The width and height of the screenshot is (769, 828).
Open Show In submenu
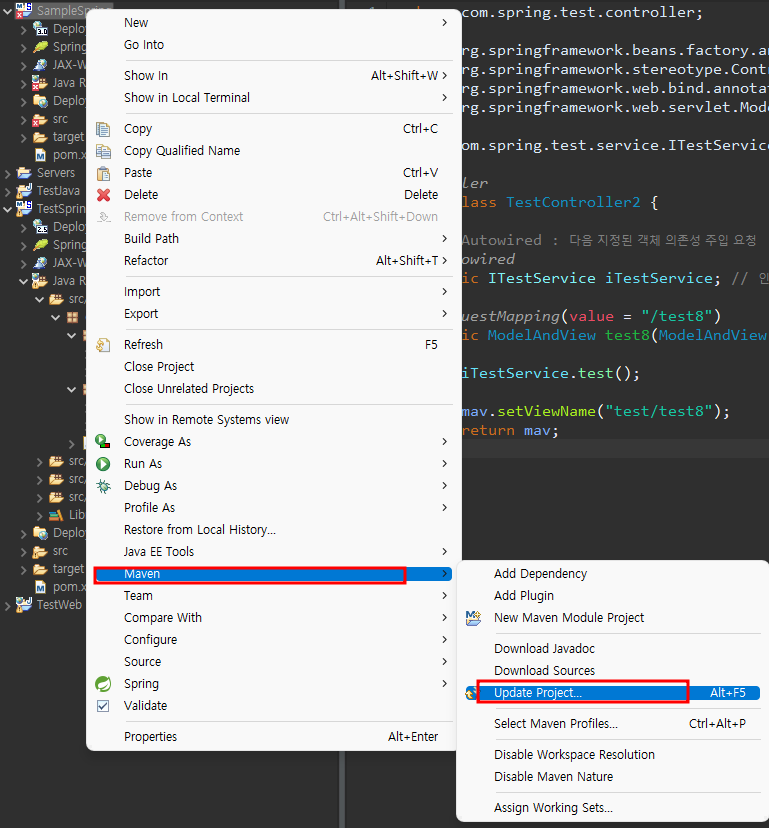coord(274,76)
